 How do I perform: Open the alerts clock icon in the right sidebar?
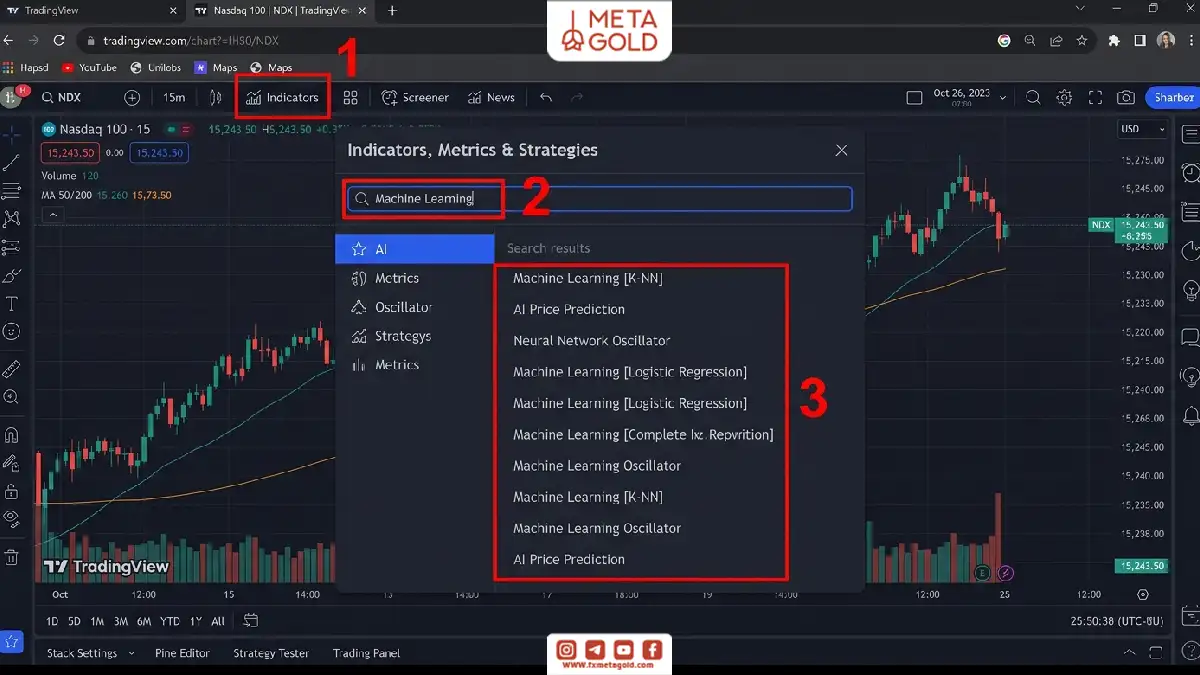[x=1190, y=173]
